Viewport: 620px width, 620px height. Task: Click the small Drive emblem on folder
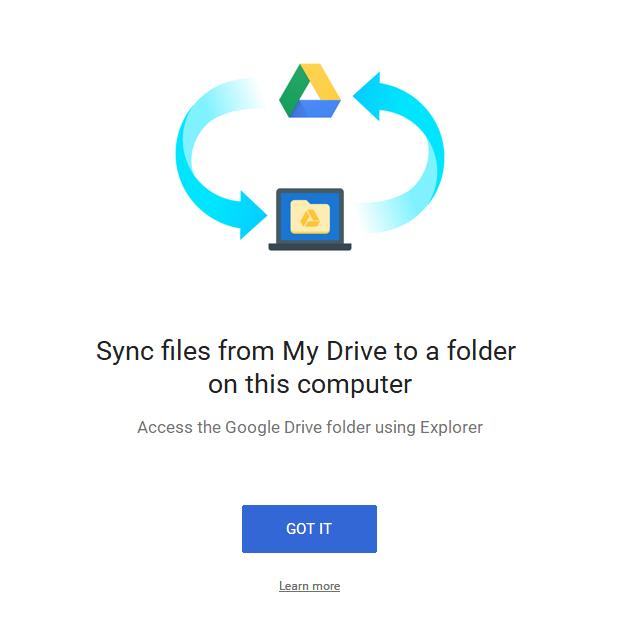click(x=310, y=218)
